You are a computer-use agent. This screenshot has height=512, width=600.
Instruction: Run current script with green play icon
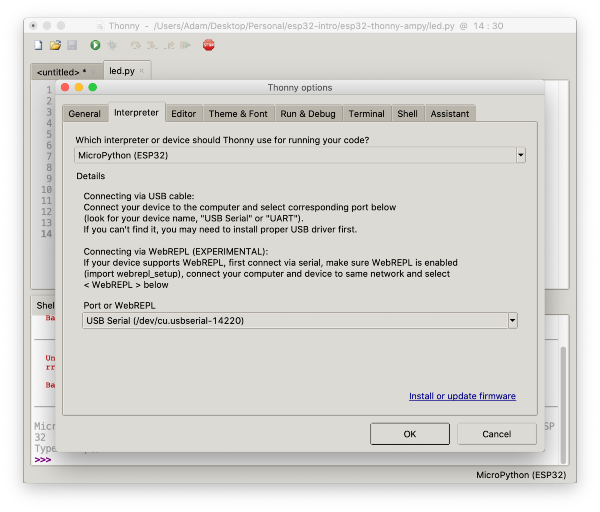[95, 45]
